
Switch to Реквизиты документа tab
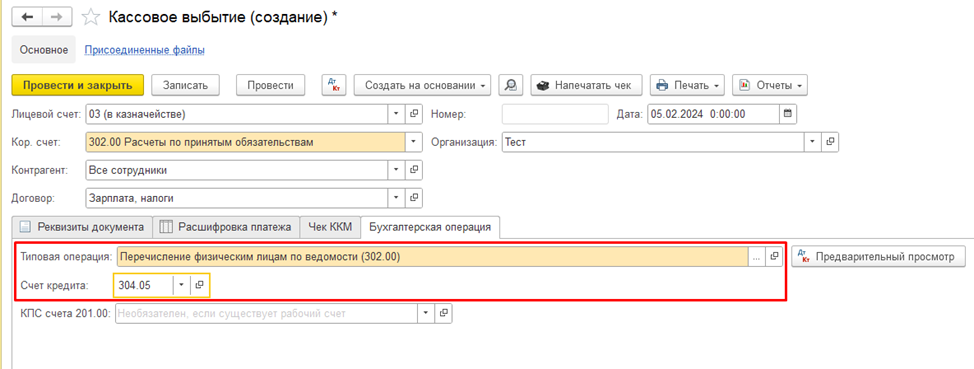[82, 227]
